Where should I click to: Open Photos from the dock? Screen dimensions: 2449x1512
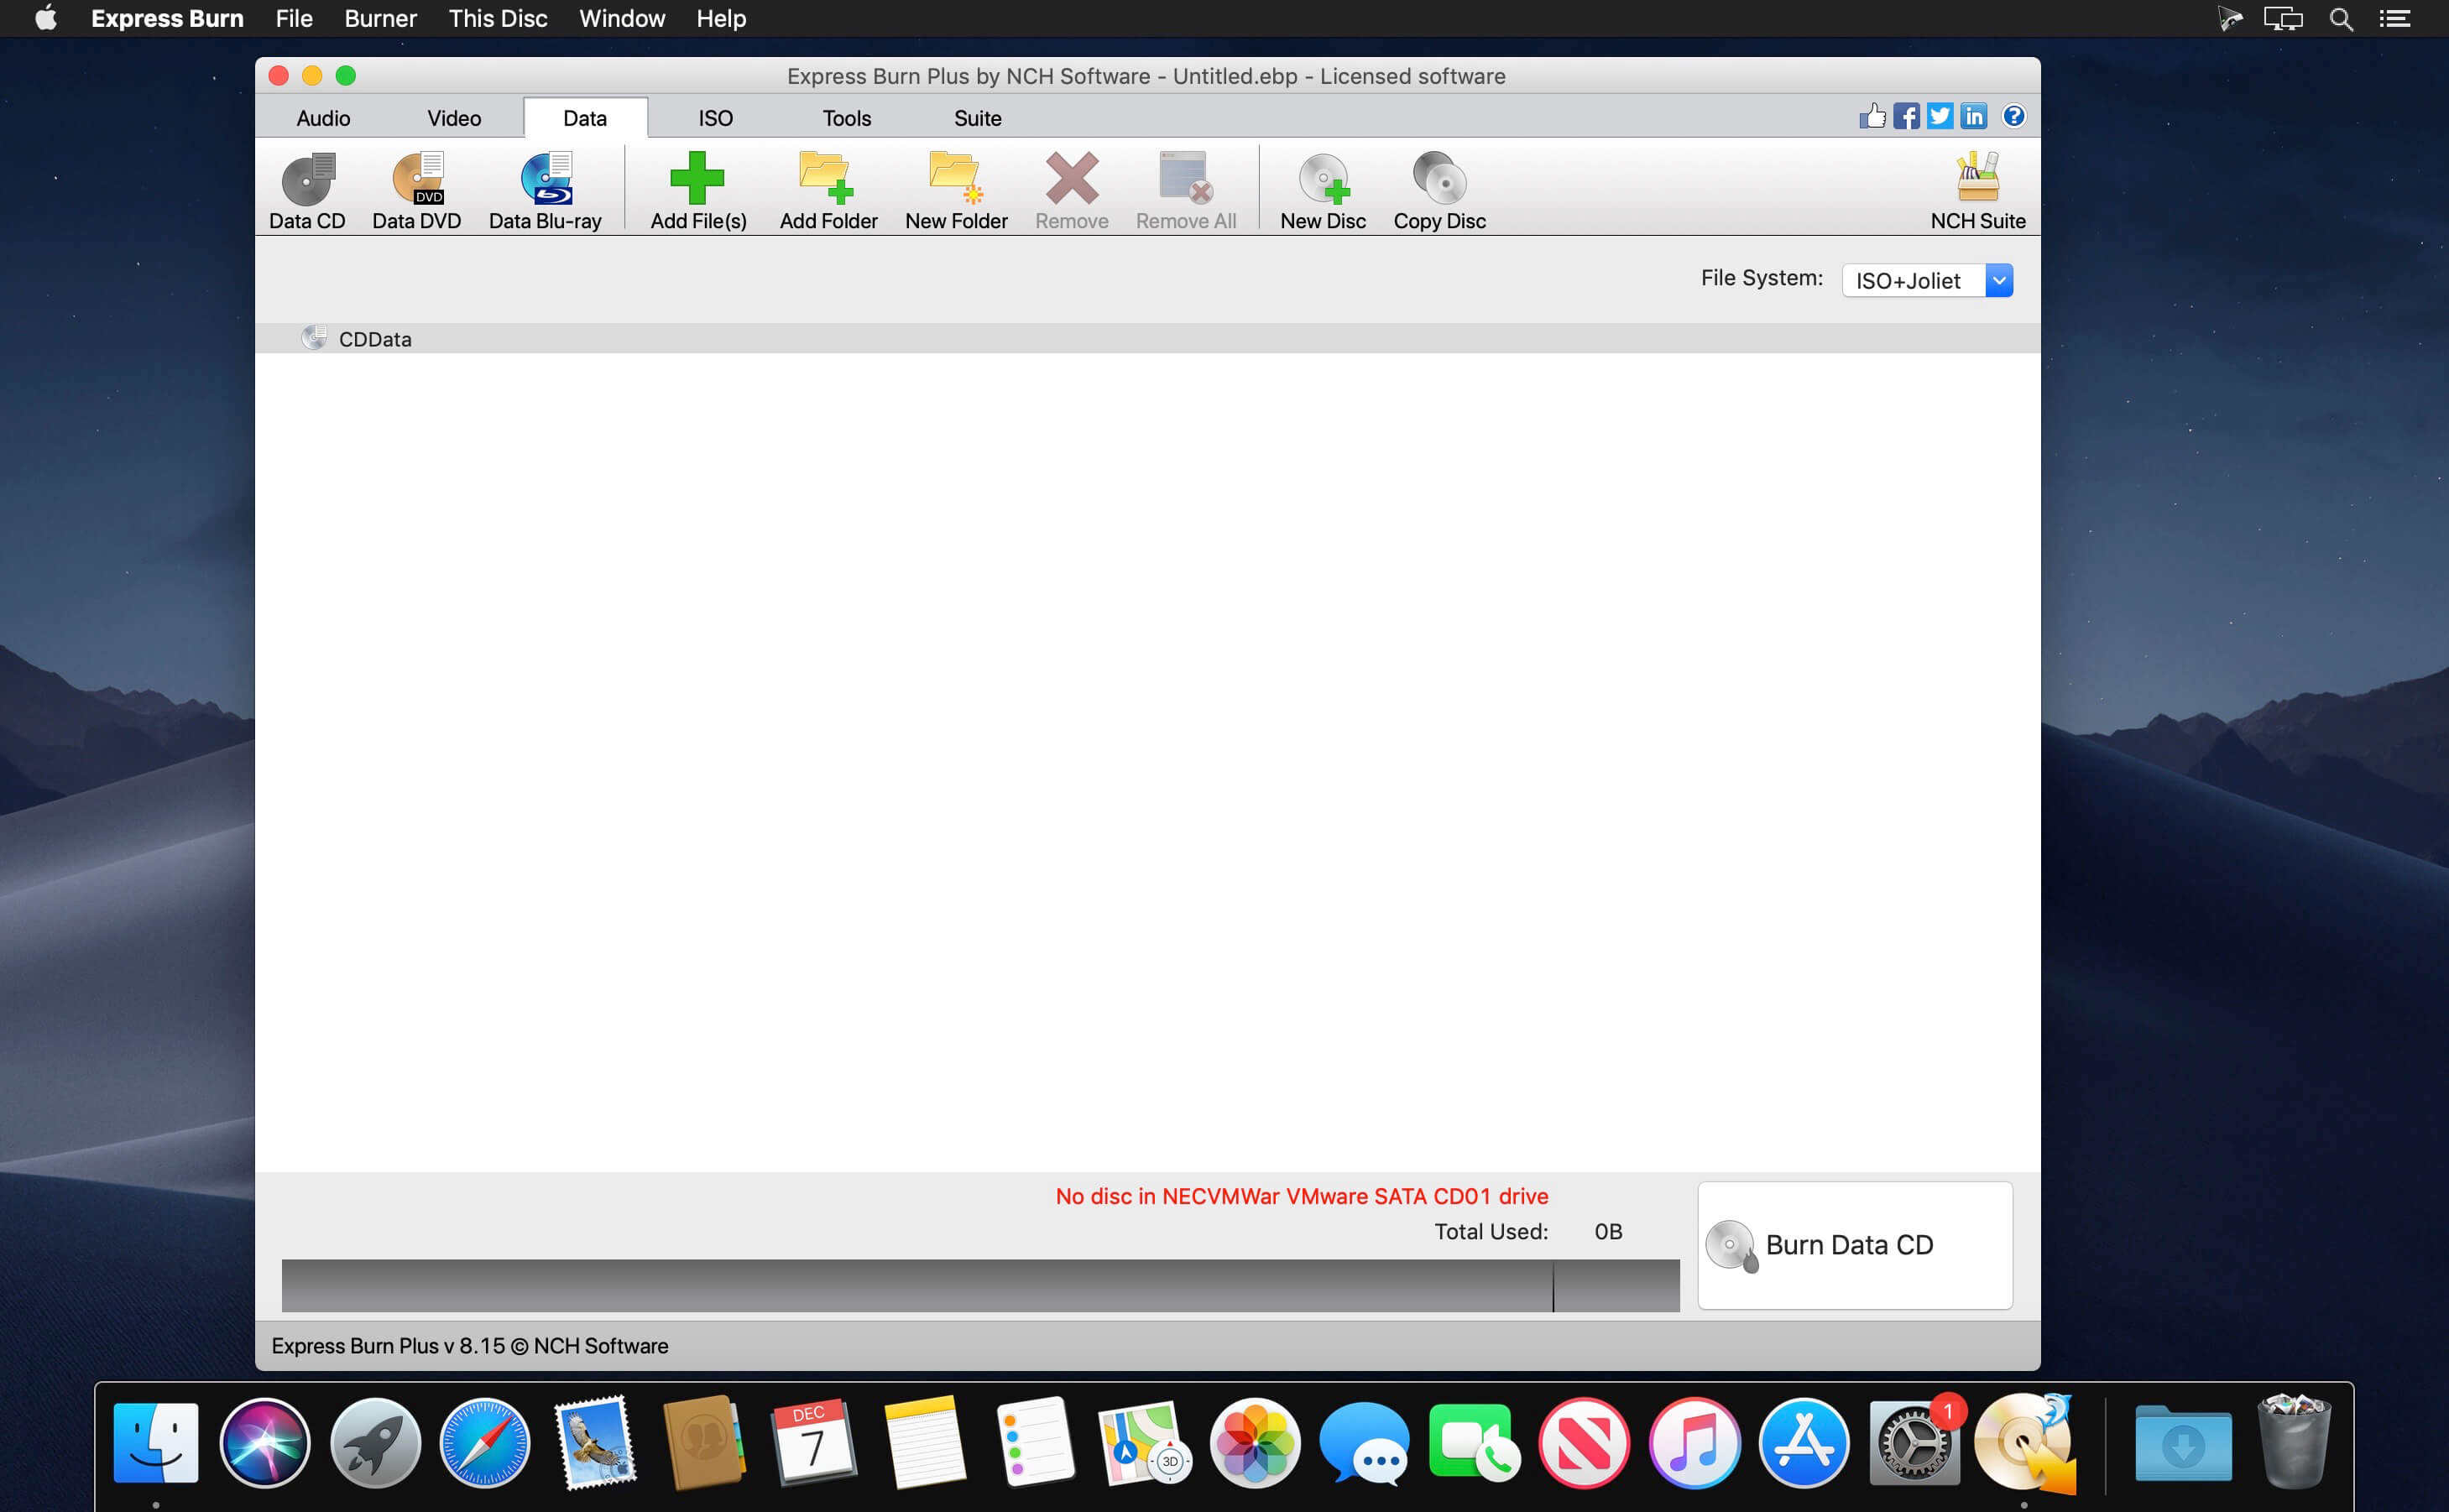(1255, 1442)
